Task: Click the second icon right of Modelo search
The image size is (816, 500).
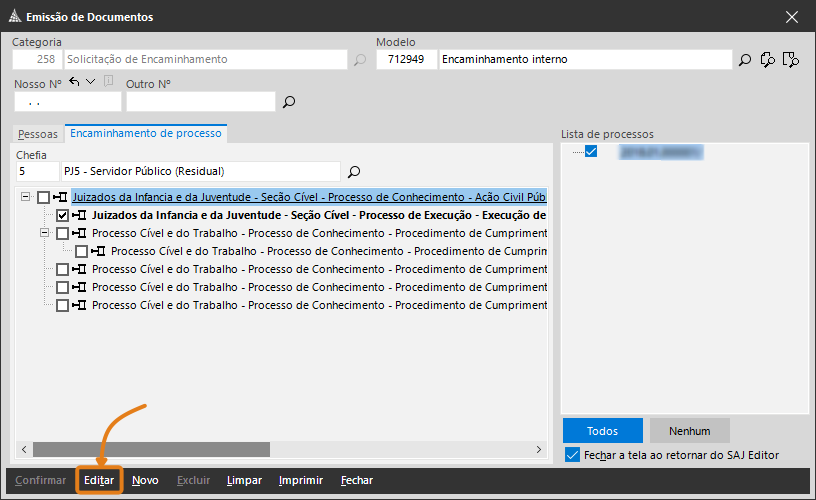Action: click(768, 60)
